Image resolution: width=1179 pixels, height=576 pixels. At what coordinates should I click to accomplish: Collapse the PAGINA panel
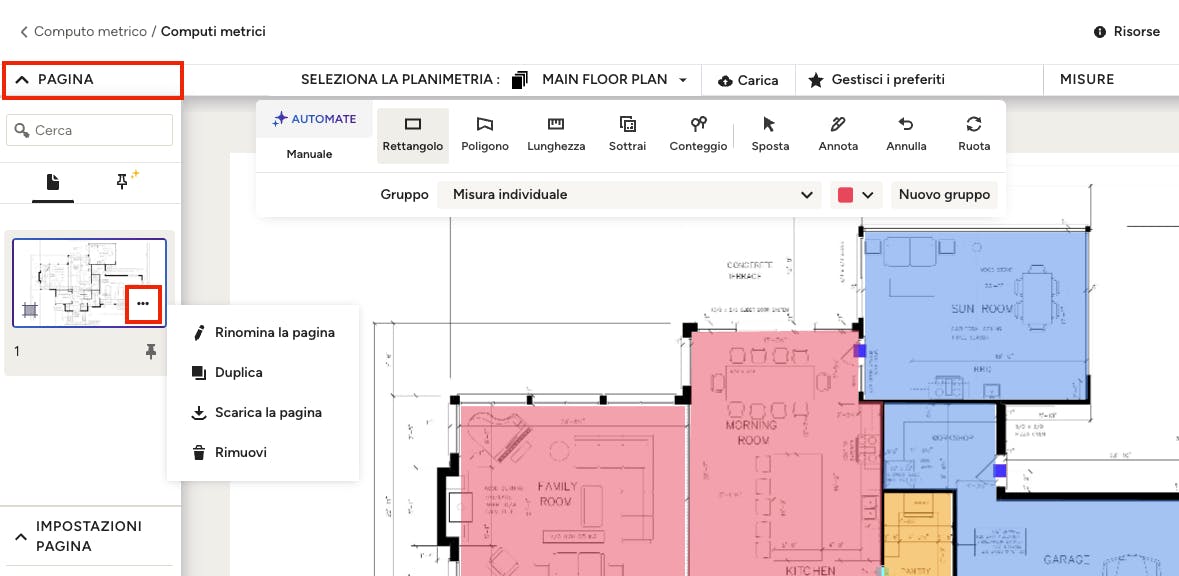pos(92,80)
